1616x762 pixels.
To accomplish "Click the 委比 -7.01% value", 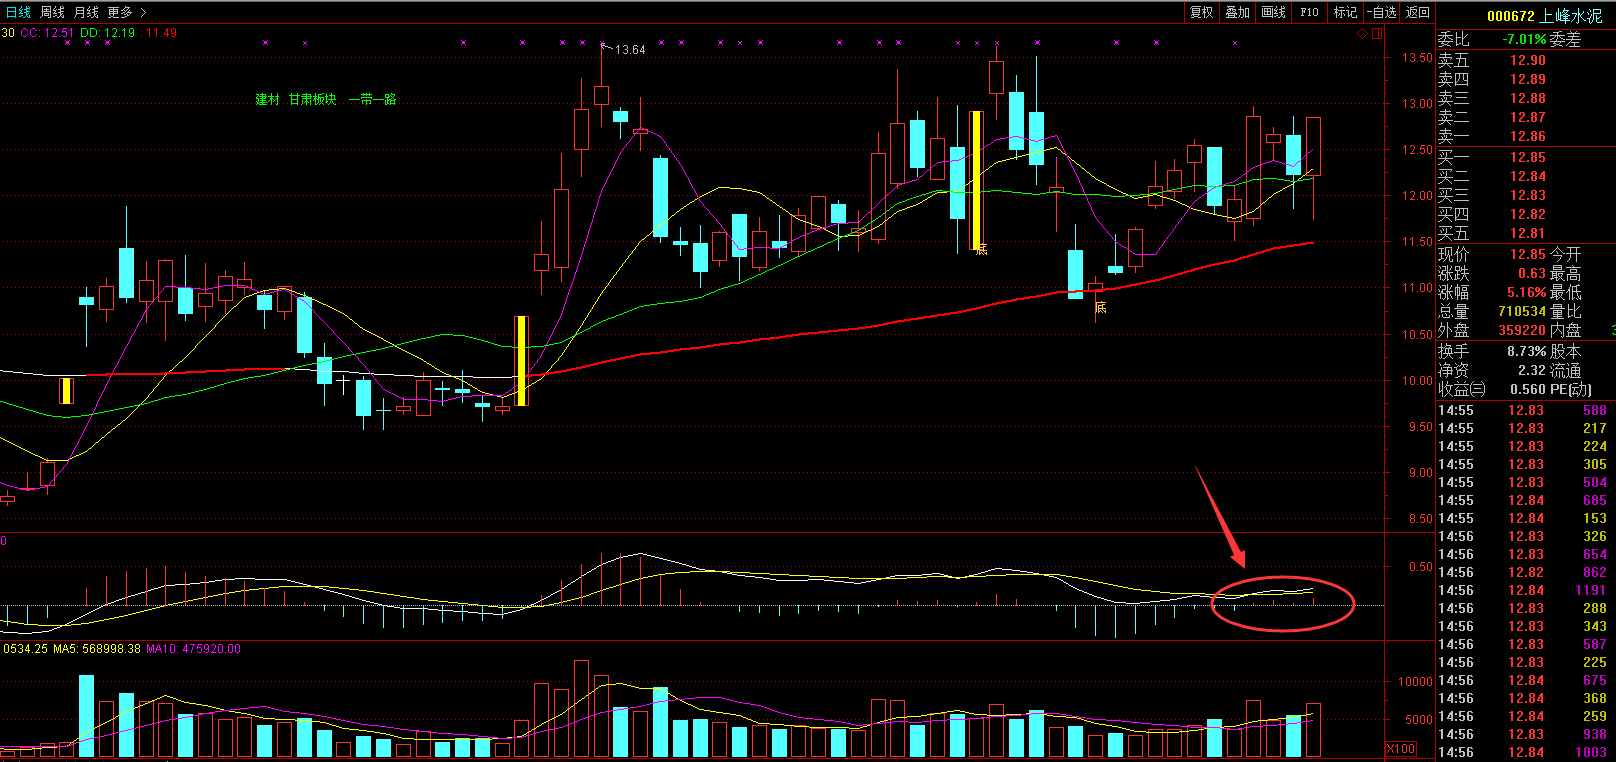I will click(1524, 39).
